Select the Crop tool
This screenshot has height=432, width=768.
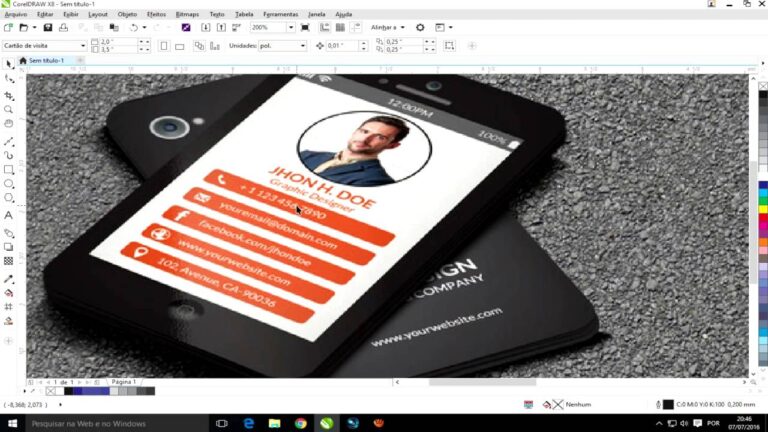[x=9, y=96]
